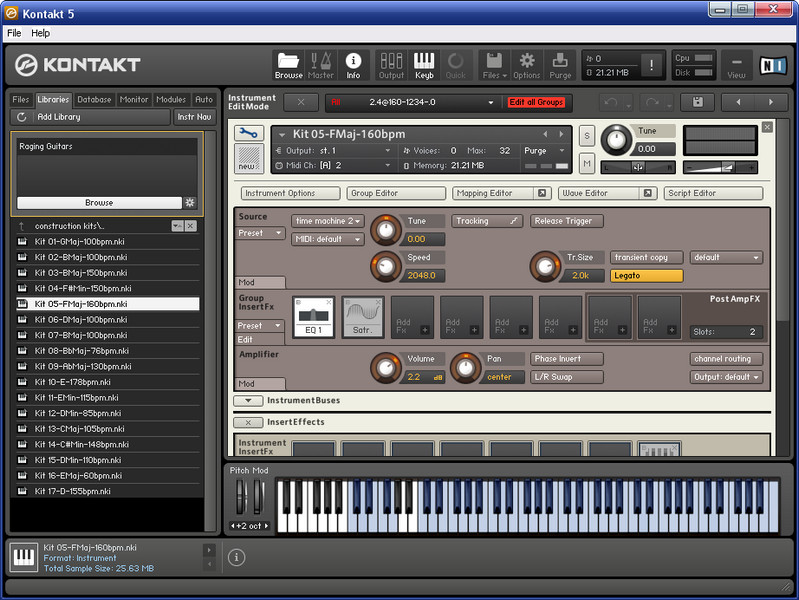Mute the instrument with M button
The height and width of the screenshot is (600, 799).
[587, 162]
